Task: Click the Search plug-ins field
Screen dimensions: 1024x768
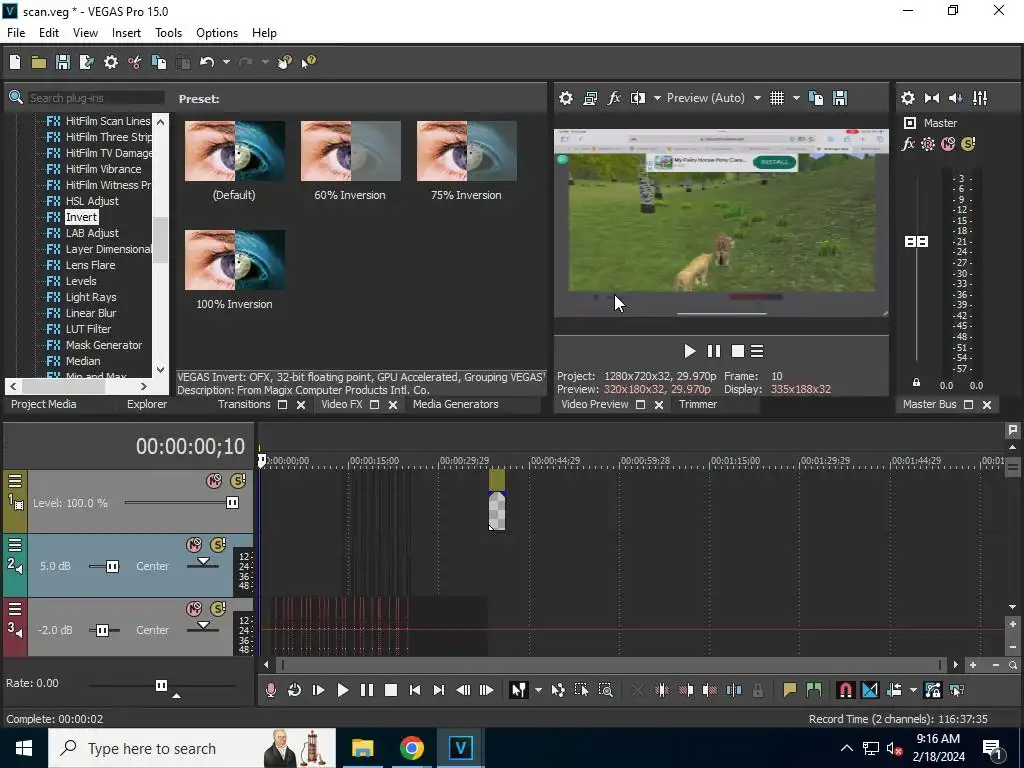Action: [x=95, y=98]
